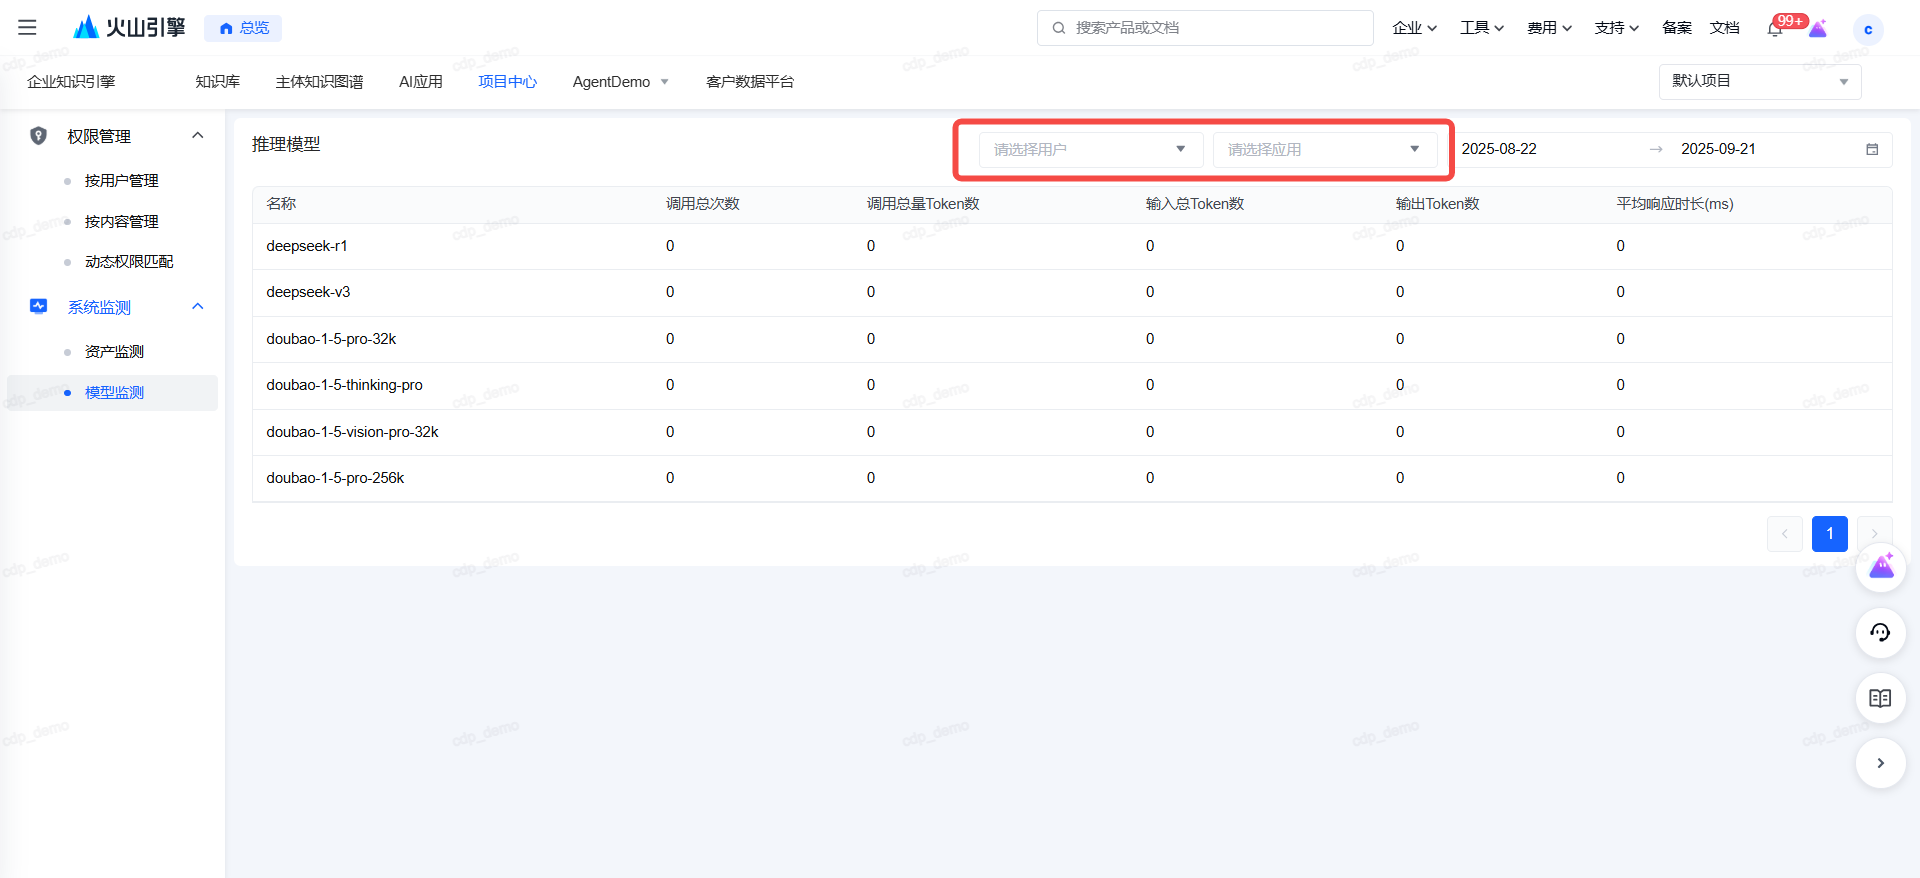Open the notification bell icon

[1775, 28]
